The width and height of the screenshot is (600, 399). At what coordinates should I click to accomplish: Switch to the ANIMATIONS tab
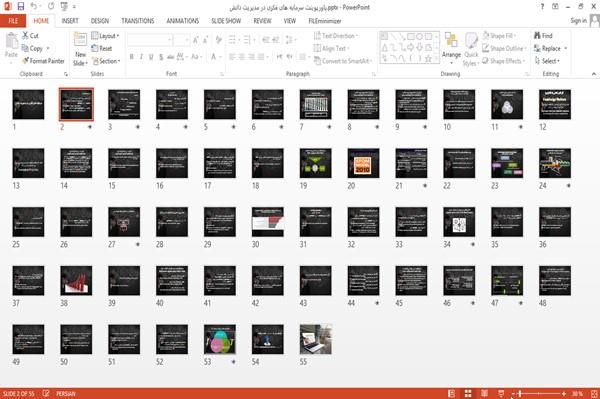183,21
